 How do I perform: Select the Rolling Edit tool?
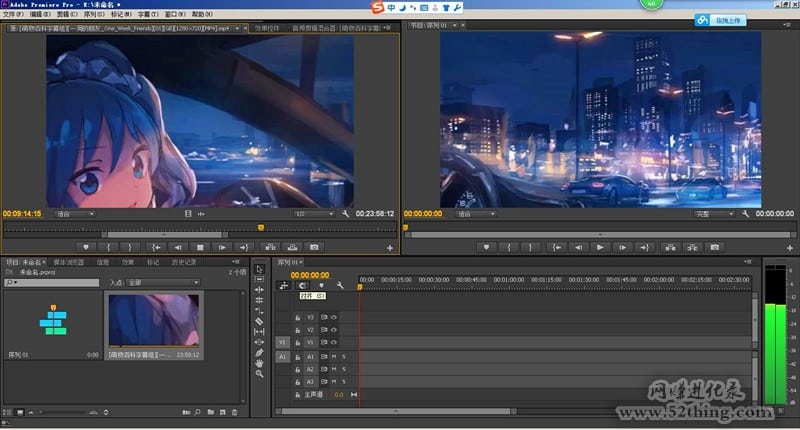tap(259, 300)
